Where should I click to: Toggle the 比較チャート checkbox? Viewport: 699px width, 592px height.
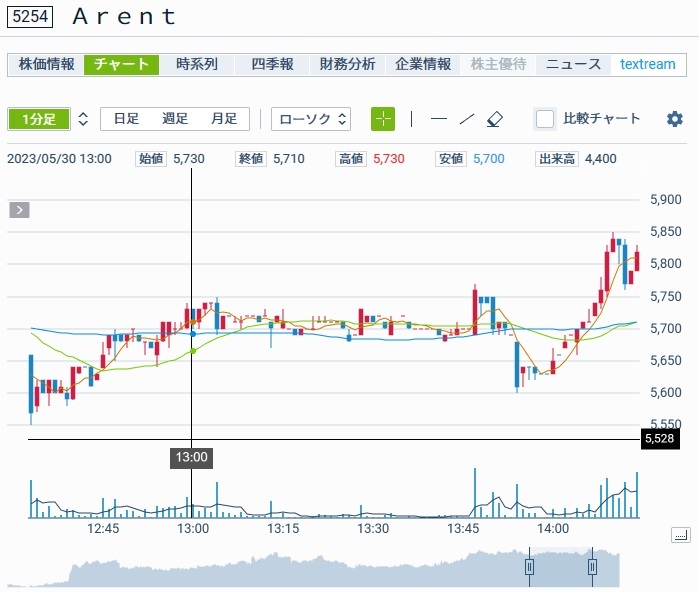pos(545,119)
